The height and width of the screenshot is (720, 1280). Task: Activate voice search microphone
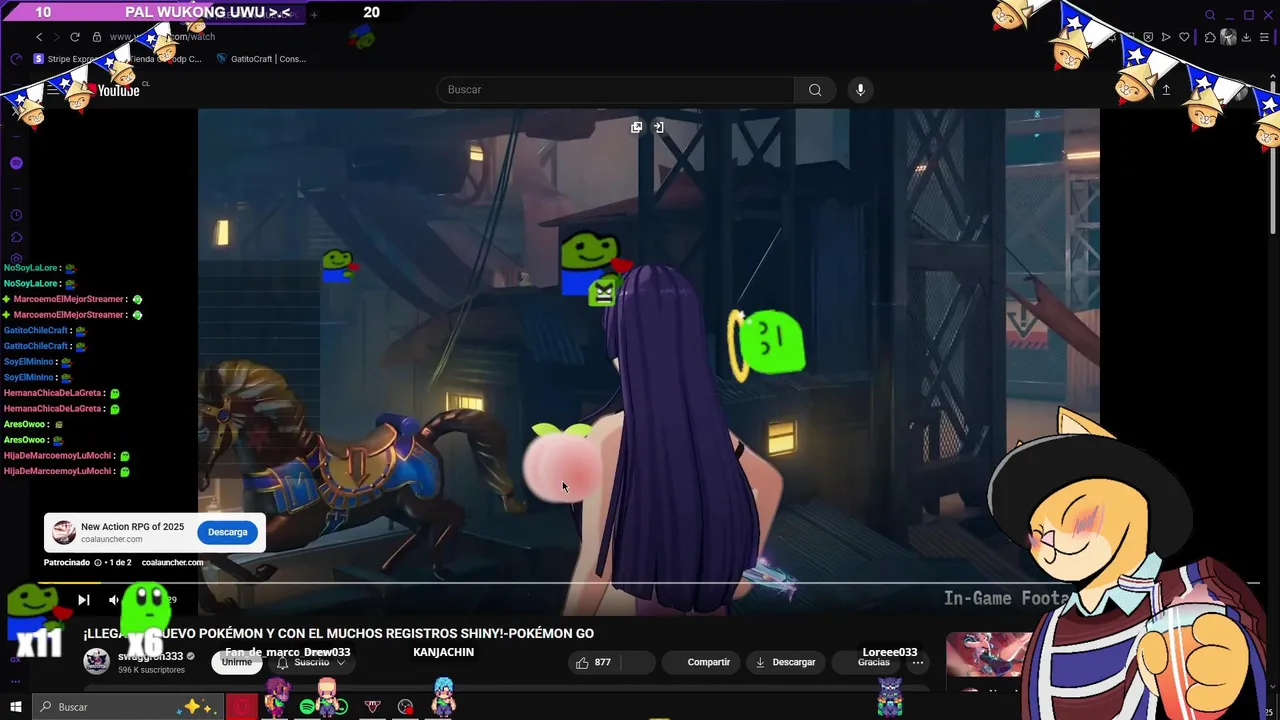coord(860,90)
